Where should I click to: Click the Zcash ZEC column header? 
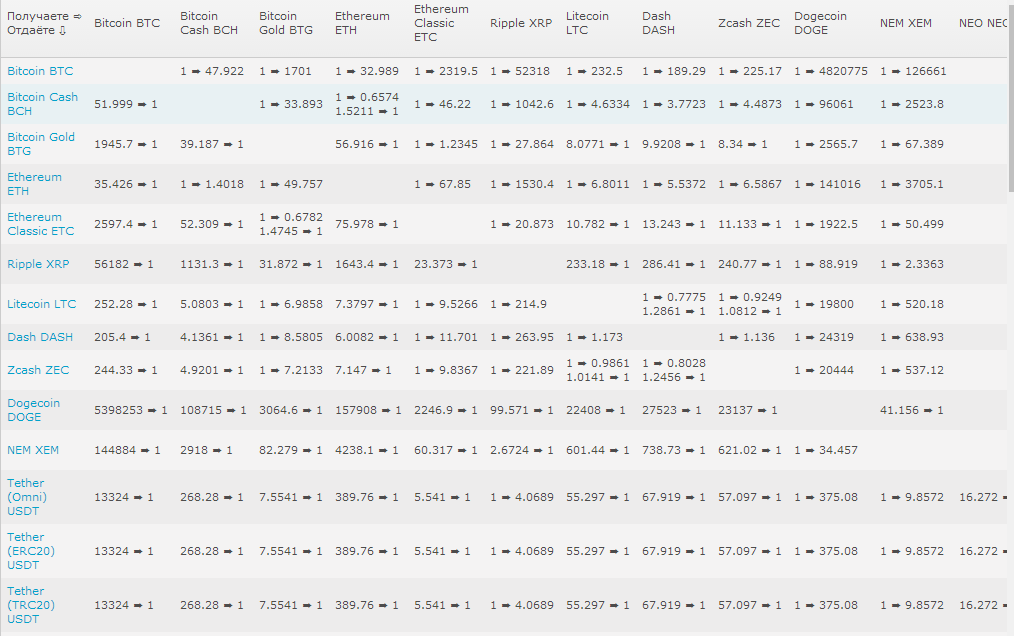[749, 23]
